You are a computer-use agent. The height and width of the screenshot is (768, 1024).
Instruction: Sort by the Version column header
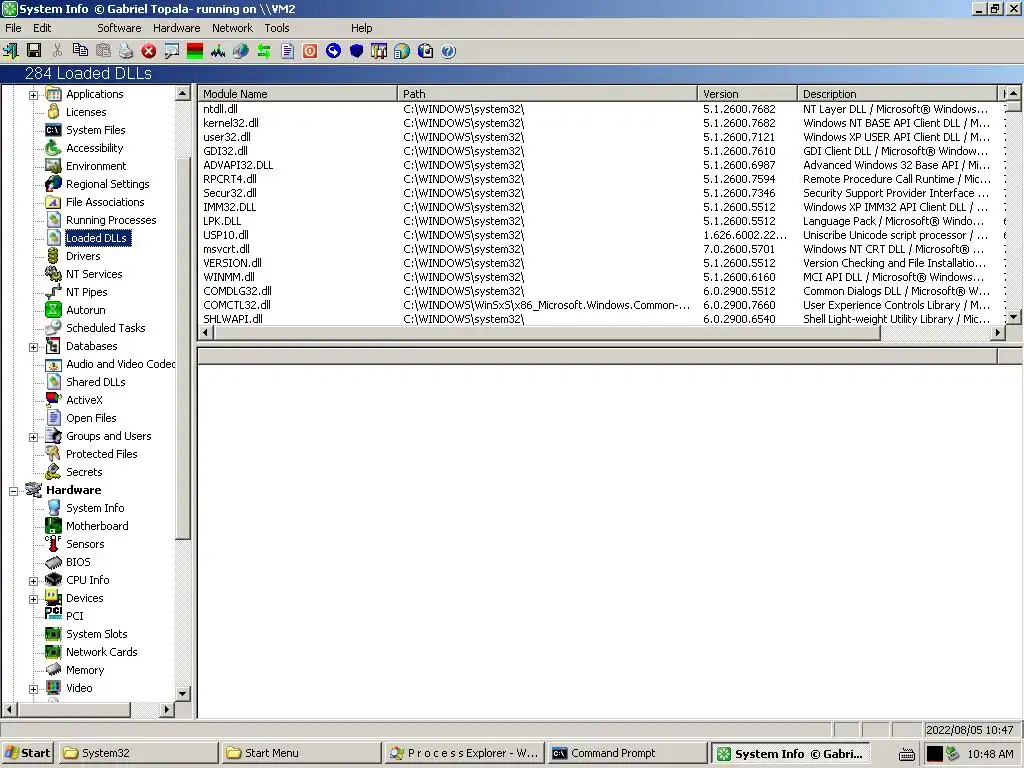(x=748, y=93)
